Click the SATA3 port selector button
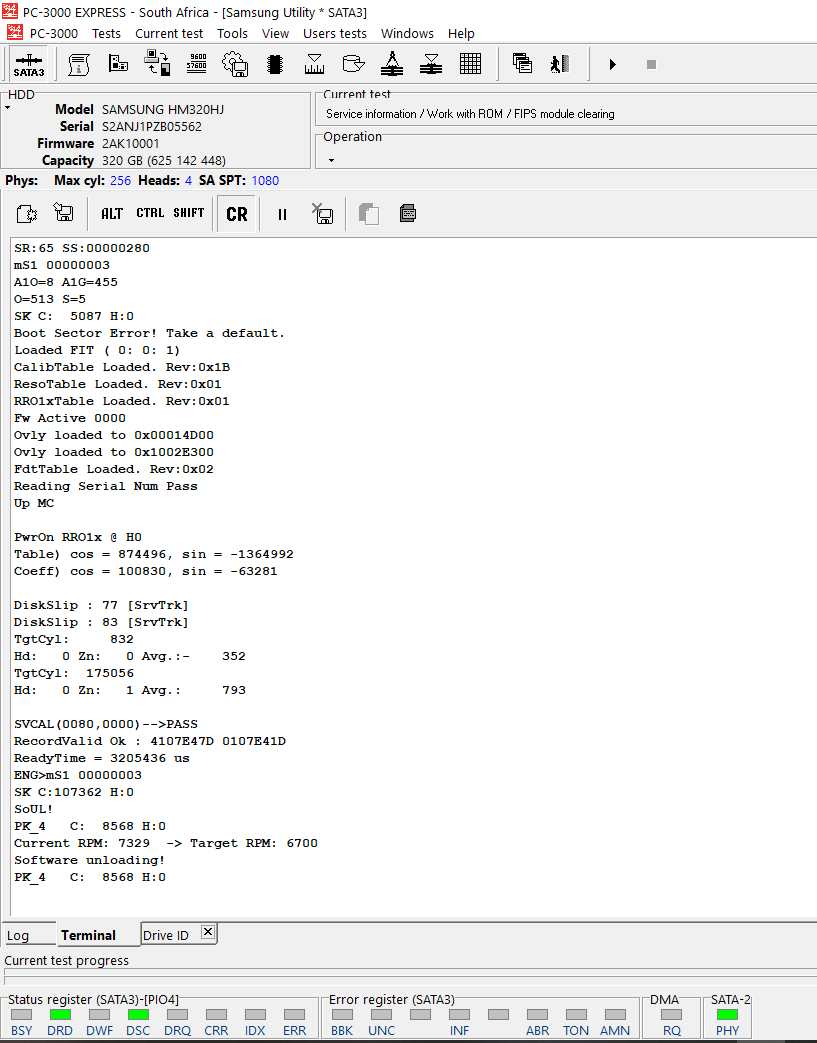This screenshot has height=1043, width=817. coord(29,65)
